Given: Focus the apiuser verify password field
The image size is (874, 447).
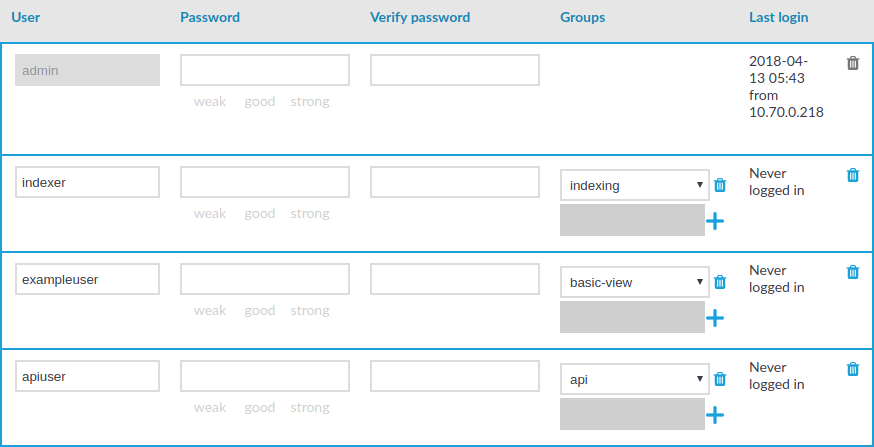Looking at the screenshot, I should coord(455,376).
